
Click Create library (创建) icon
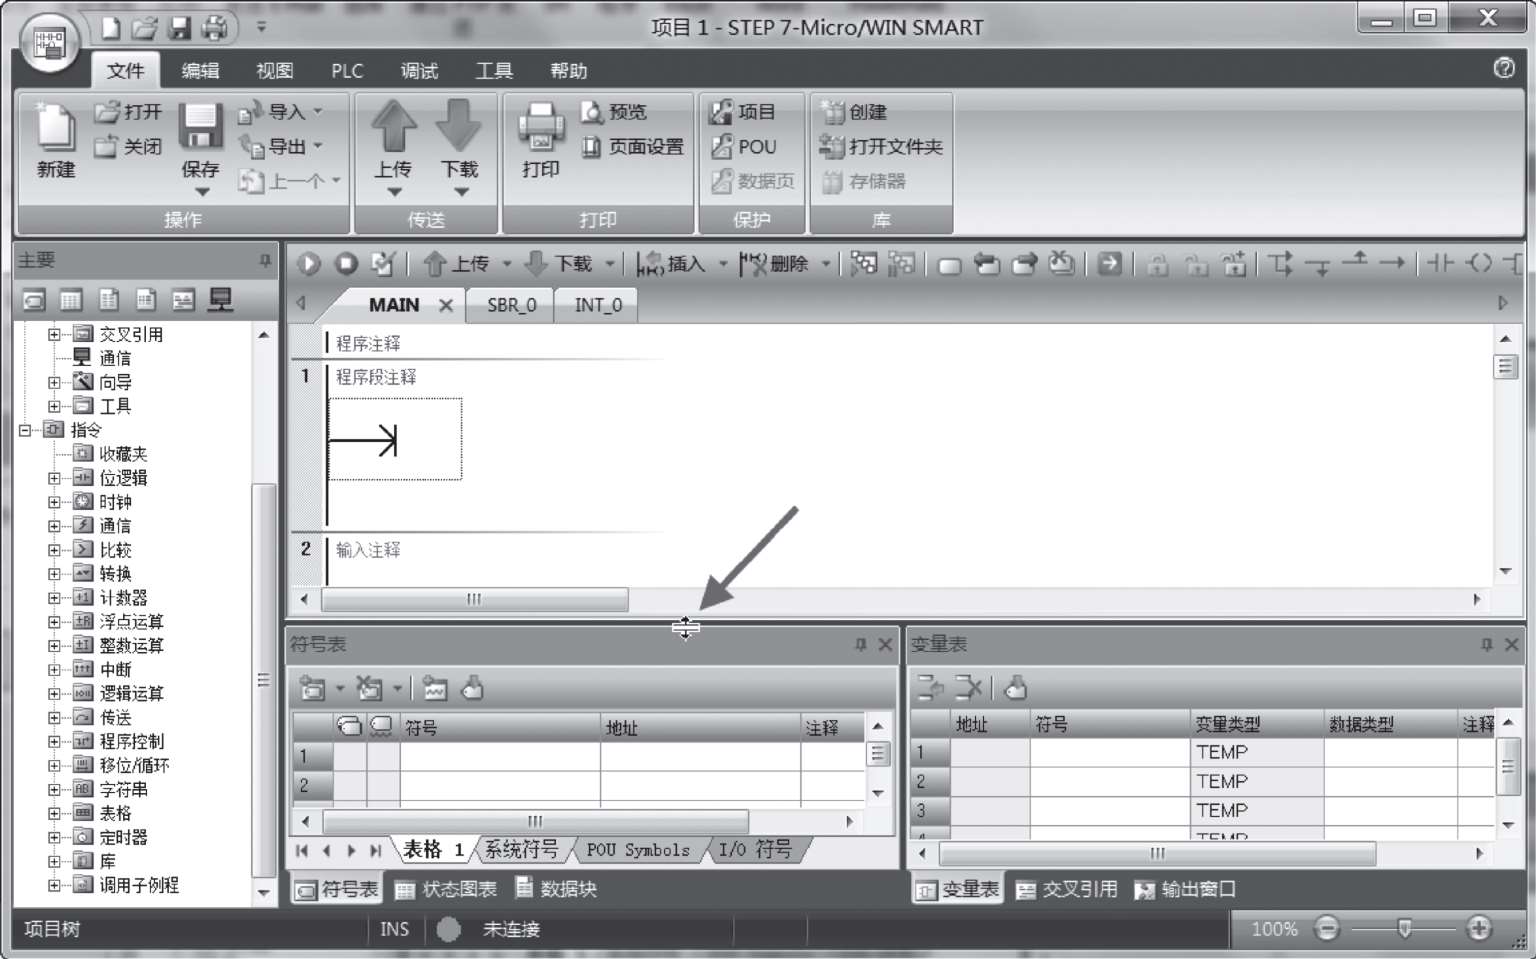[x=832, y=112]
